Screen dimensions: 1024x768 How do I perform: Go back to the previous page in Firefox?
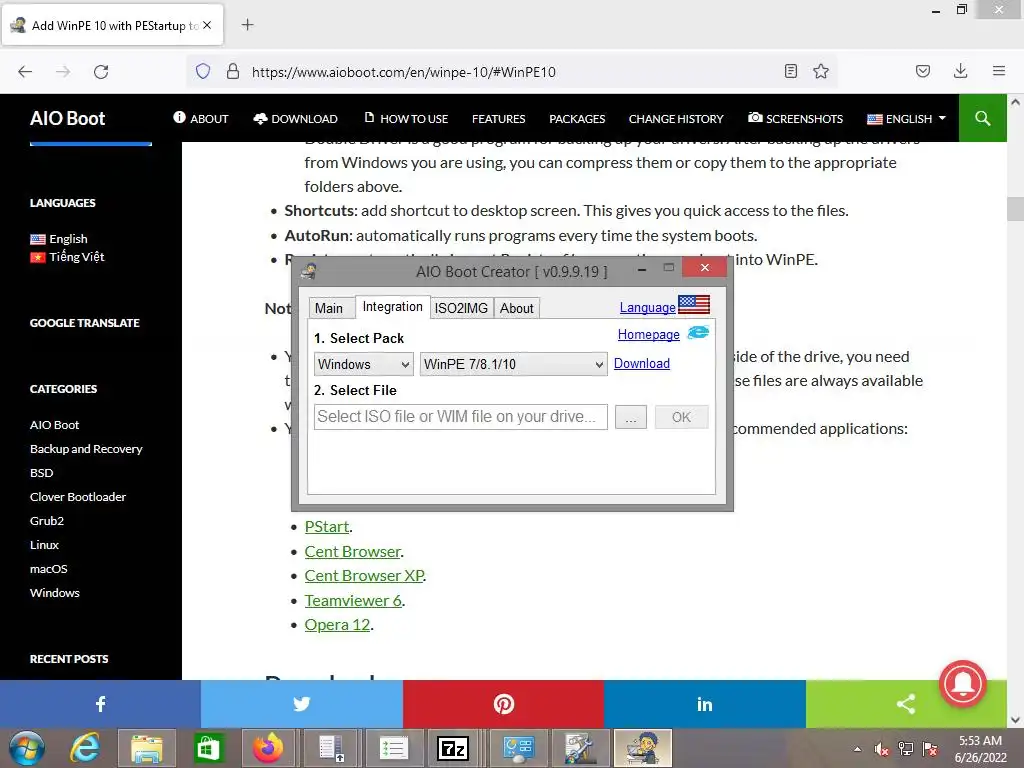pos(25,72)
